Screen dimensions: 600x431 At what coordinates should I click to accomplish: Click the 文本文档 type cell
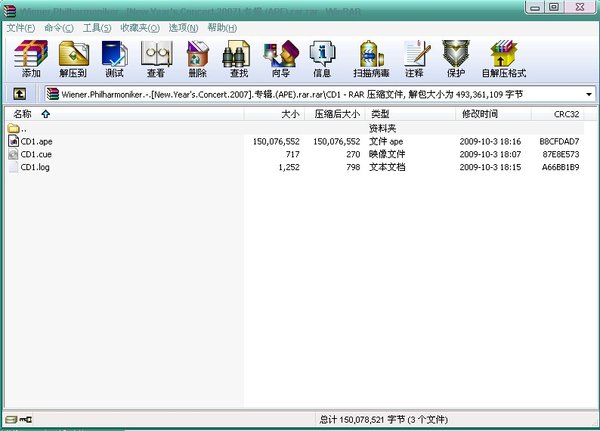pos(387,167)
